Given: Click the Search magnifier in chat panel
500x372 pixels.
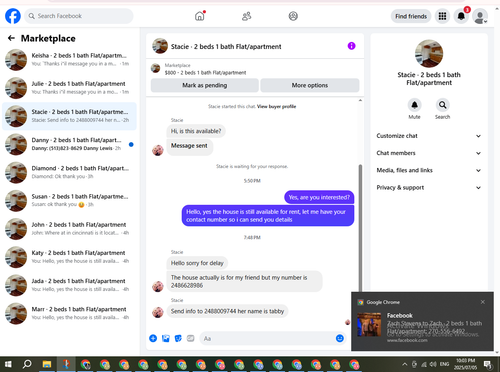Looking at the screenshot, I should [x=442, y=105].
